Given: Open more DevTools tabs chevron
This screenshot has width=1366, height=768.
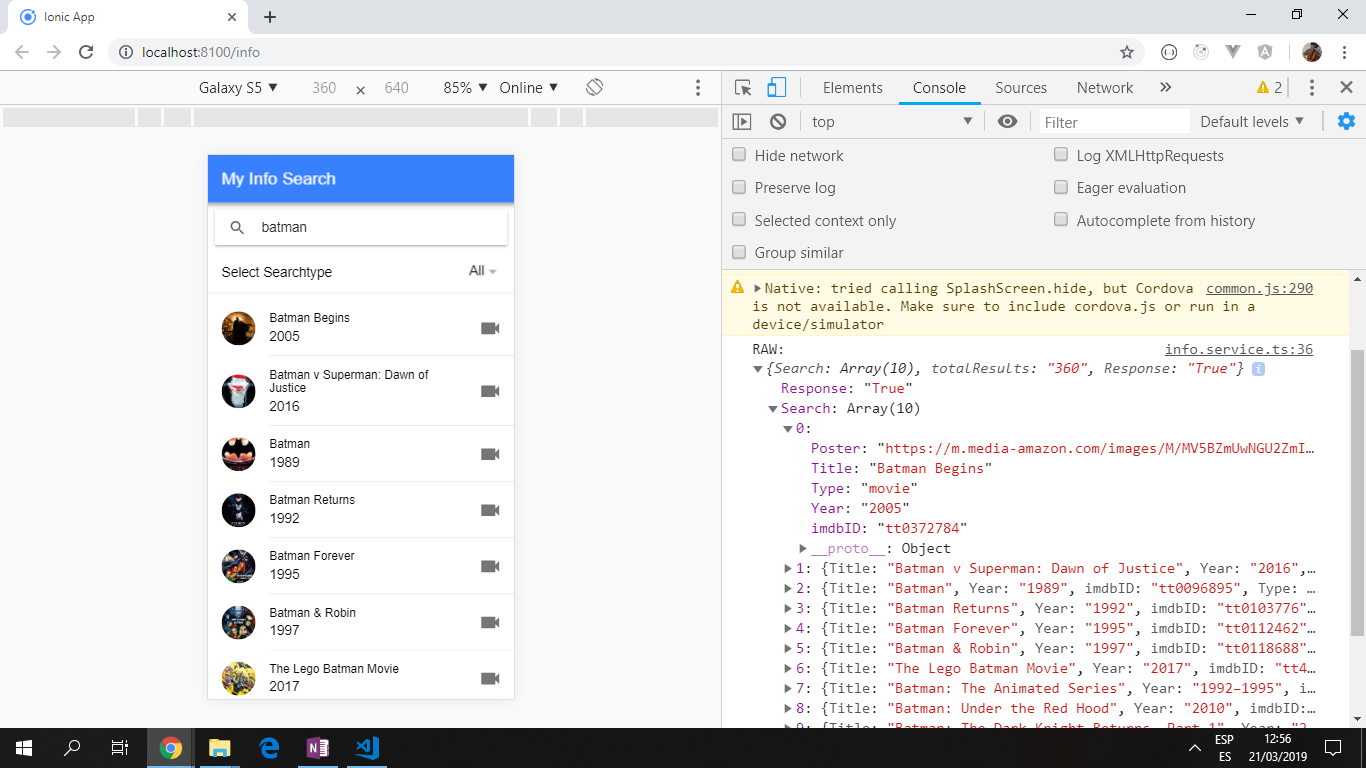Looking at the screenshot, I should coord(1166,88).
